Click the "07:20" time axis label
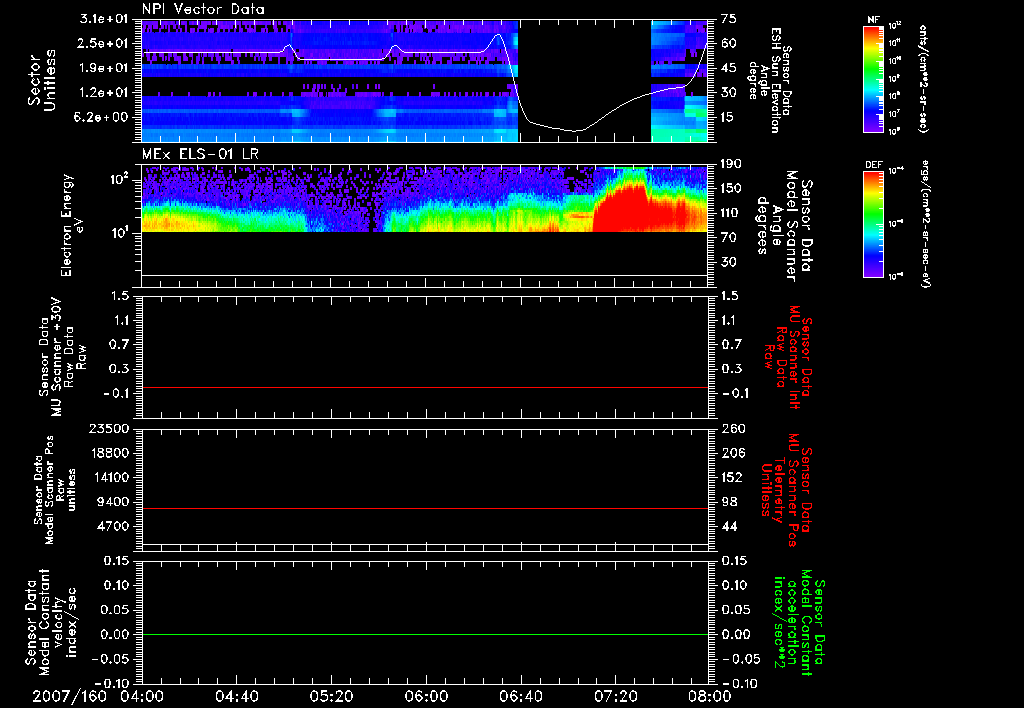The image size is (1024, 708). point(615,696)
